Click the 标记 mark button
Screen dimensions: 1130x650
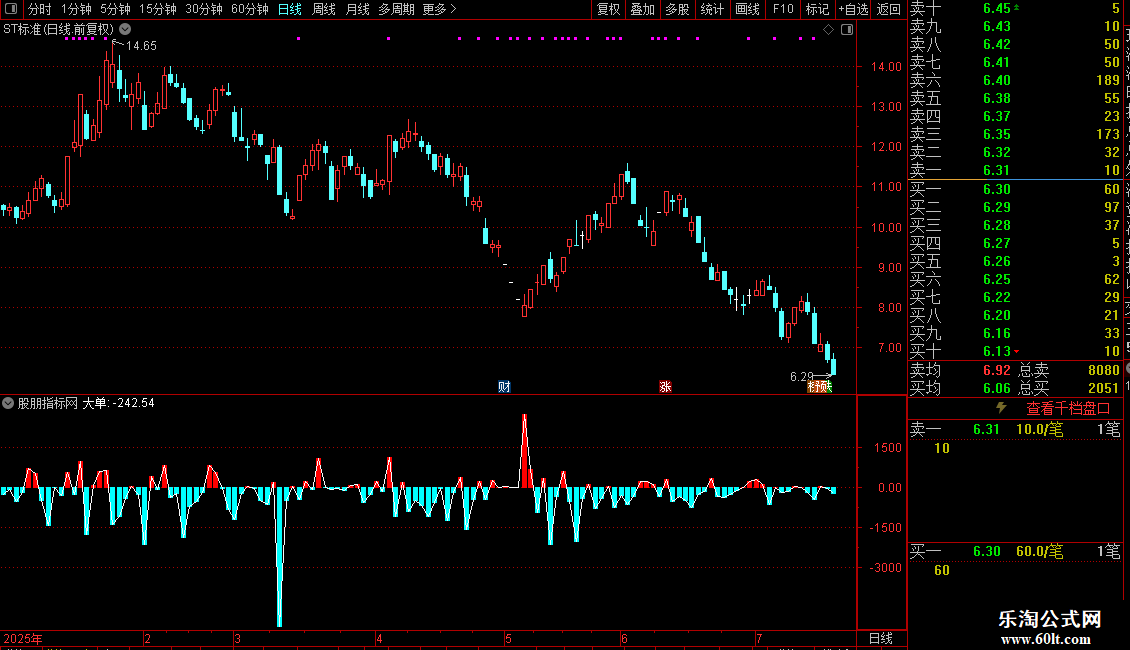[x=817, y=9]
